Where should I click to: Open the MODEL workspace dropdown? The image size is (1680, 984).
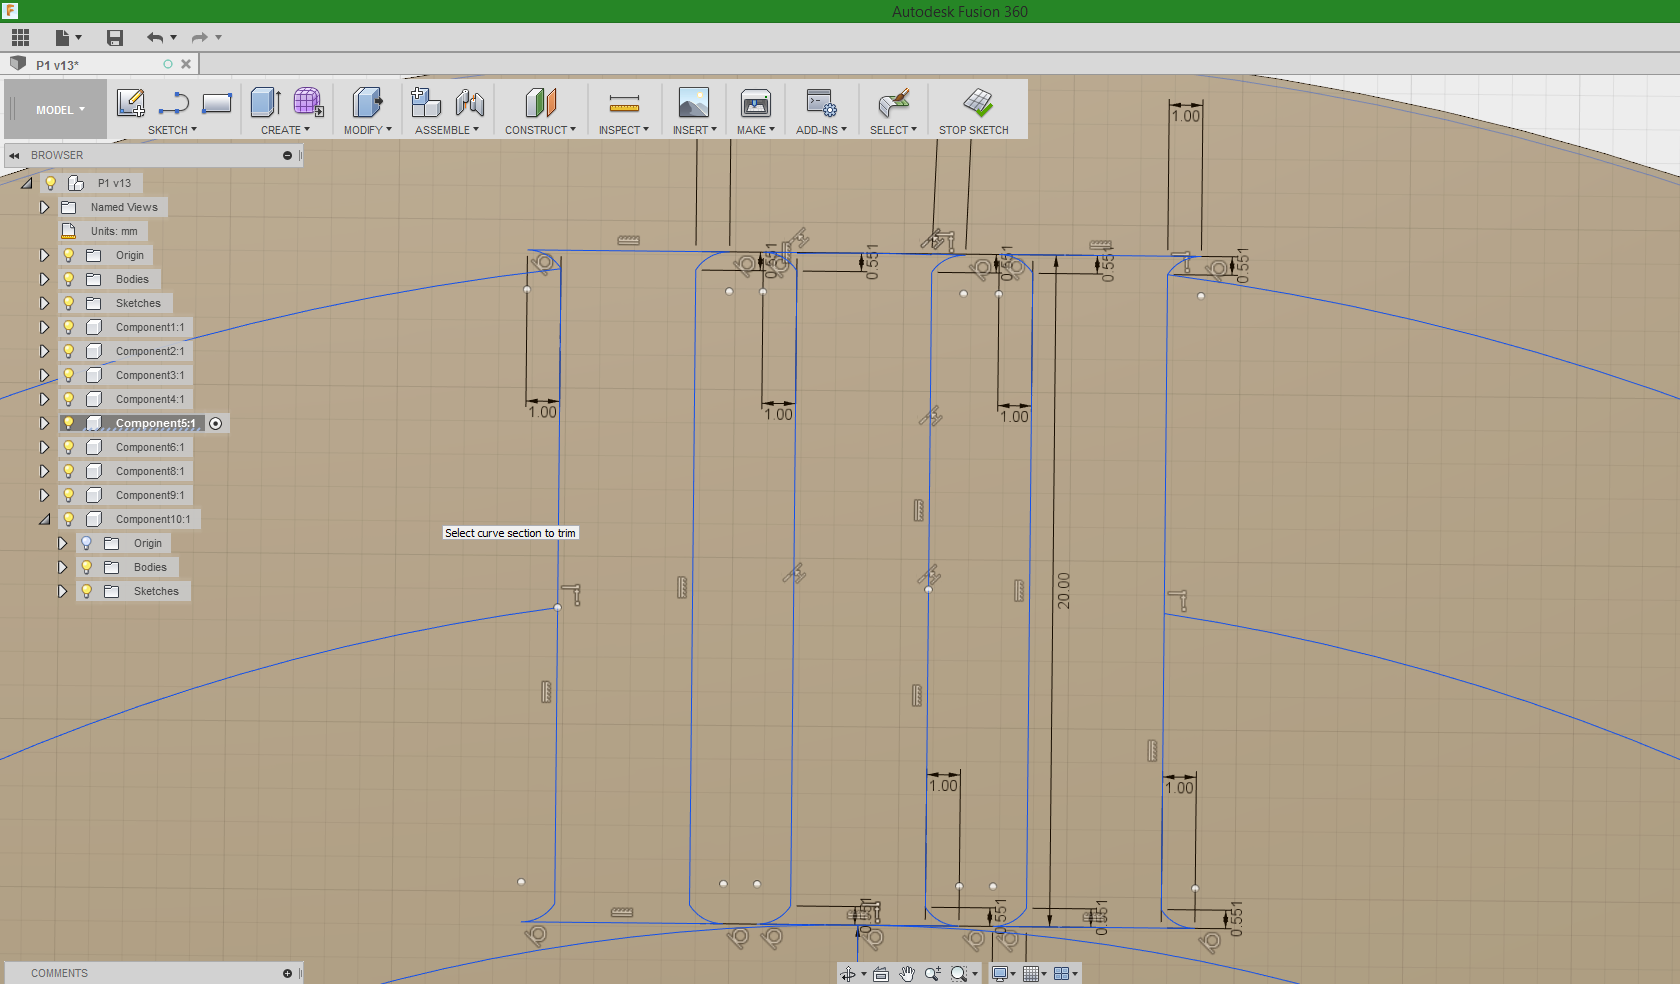coord(60,110)
